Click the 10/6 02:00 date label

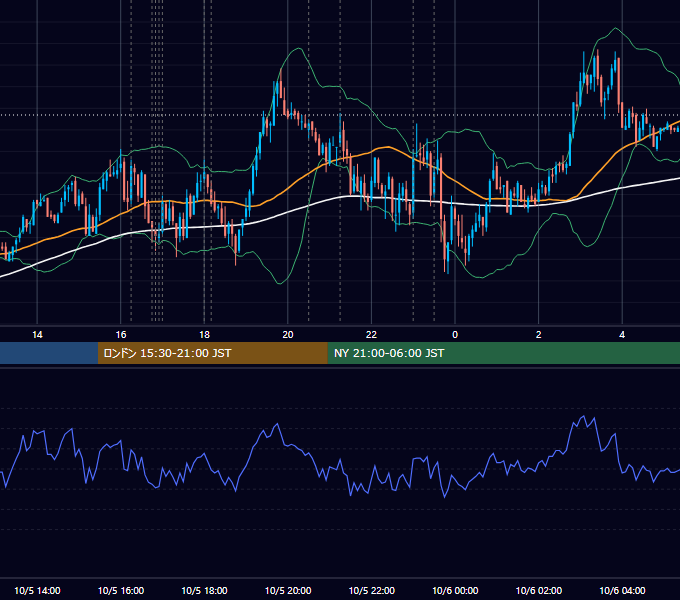(x=539, y=590)
